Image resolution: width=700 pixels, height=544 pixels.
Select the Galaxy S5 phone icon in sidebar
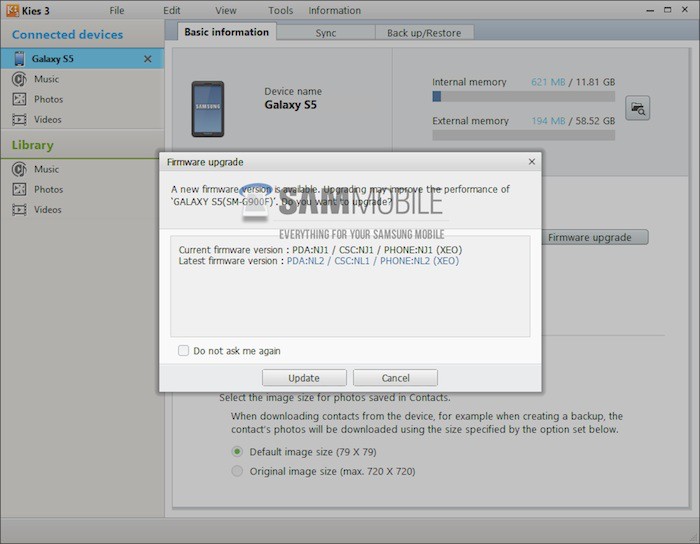[x=19, y=59]
